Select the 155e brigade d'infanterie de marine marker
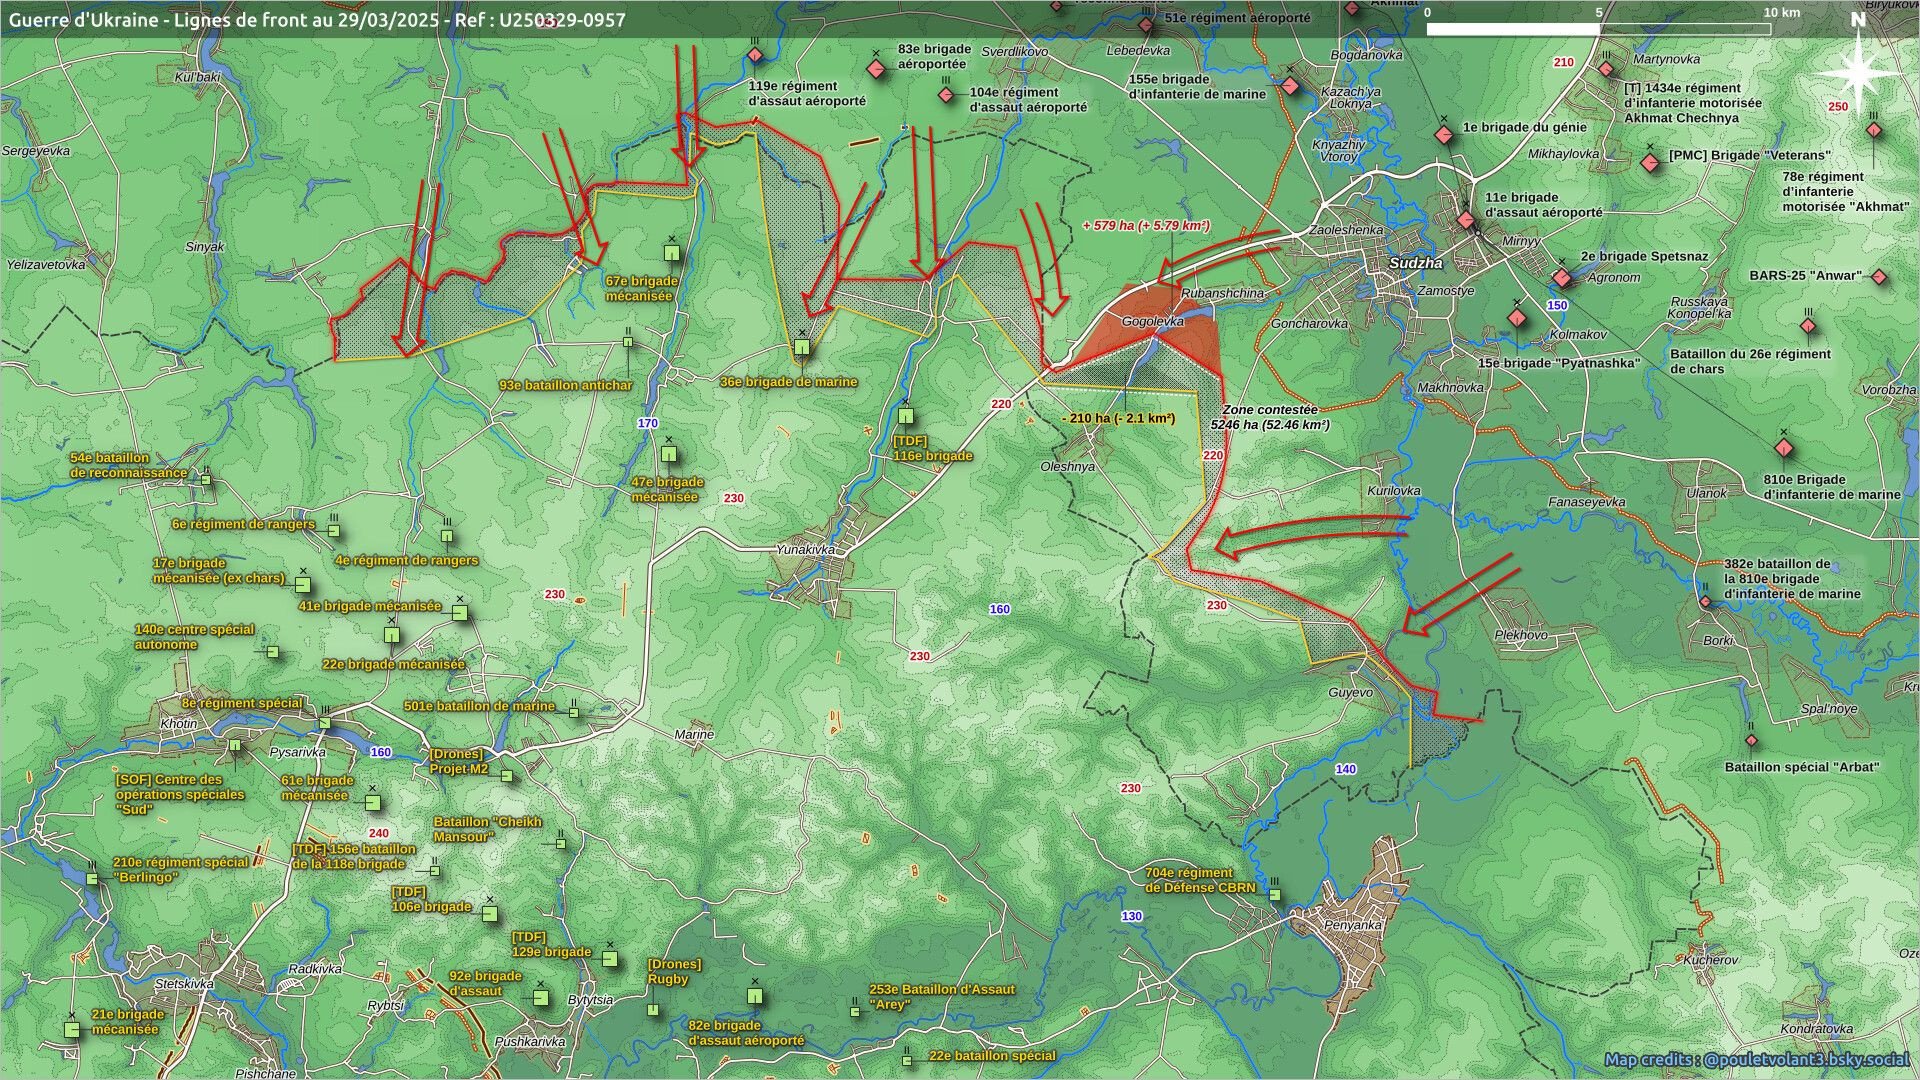The width and height of the screenshot is (1920, 1080). pos(1290,86)
